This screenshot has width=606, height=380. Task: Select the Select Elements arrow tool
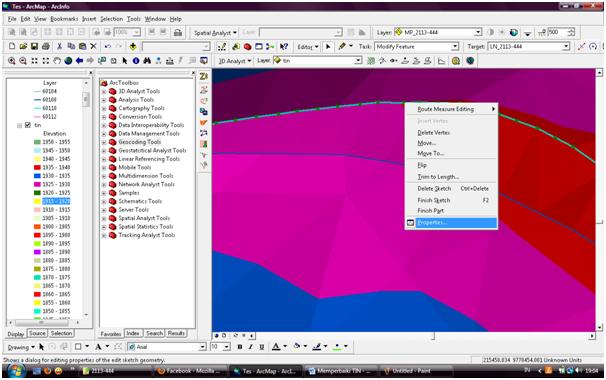click(x=125, y=61)
